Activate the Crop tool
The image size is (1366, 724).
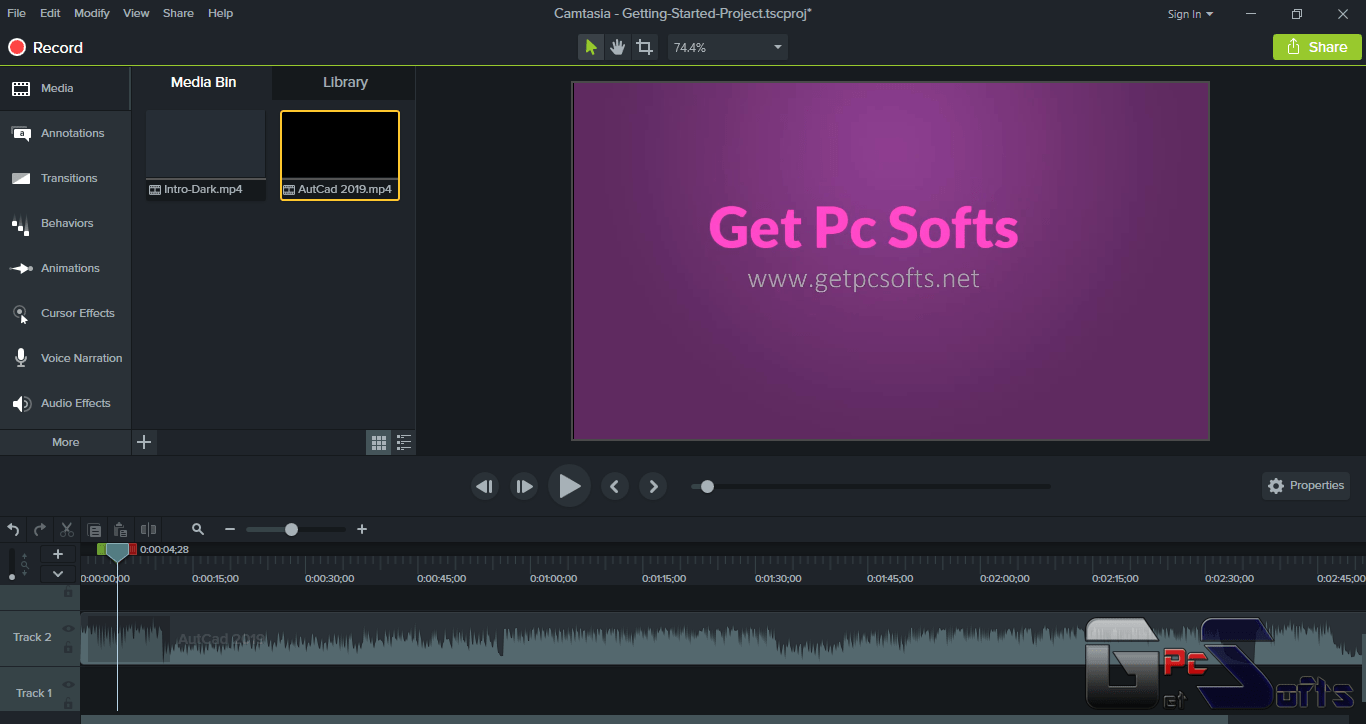click(645, 47)
